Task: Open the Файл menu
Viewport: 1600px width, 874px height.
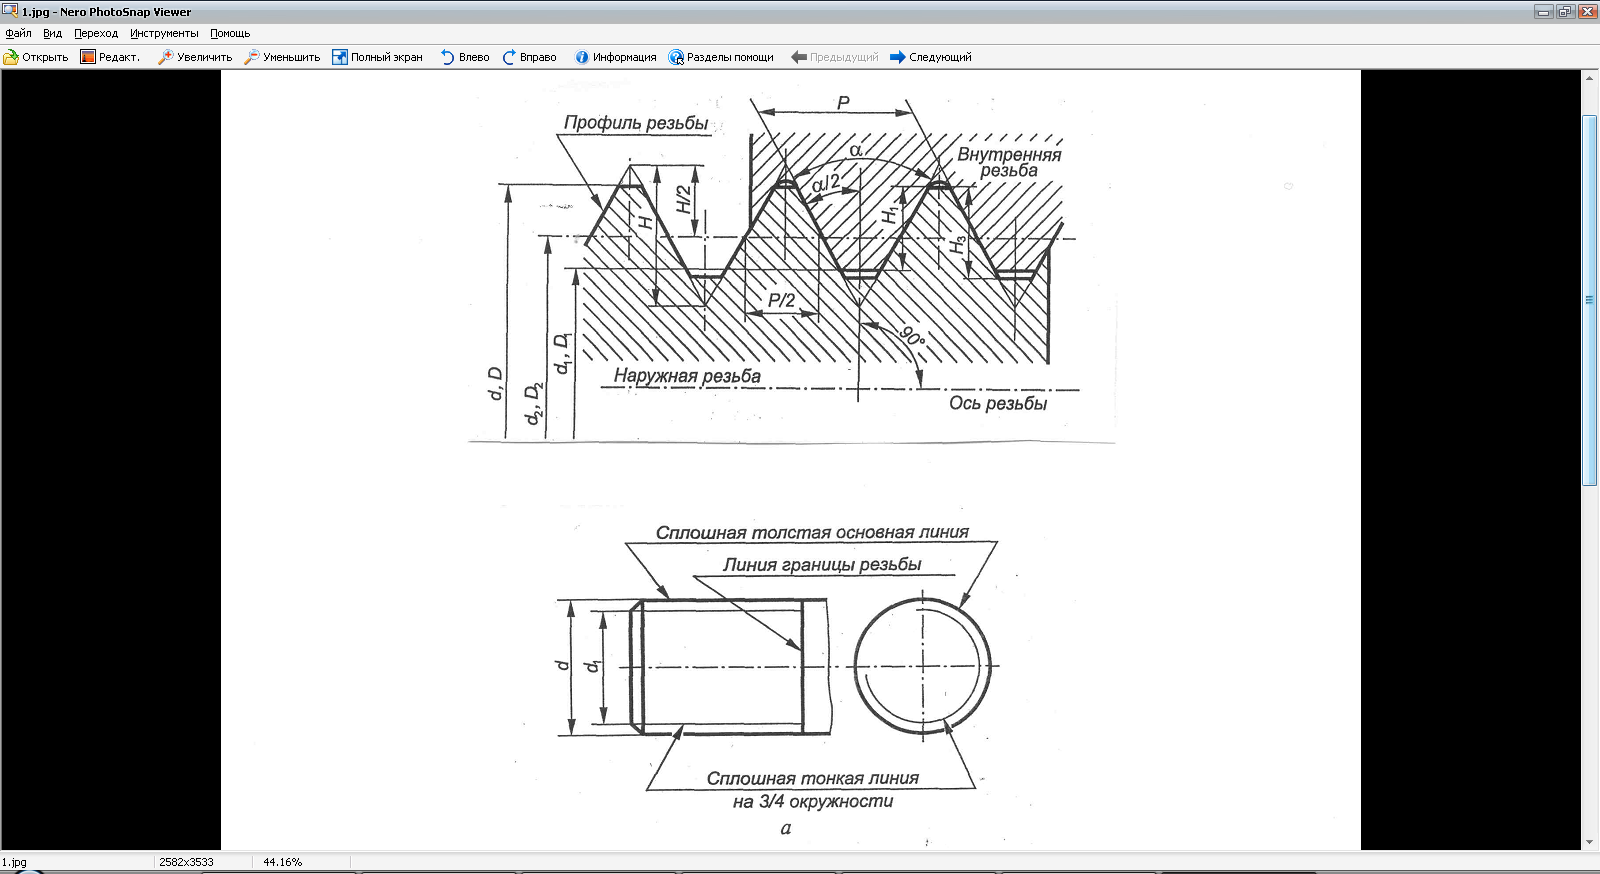Action: point(18,33)
